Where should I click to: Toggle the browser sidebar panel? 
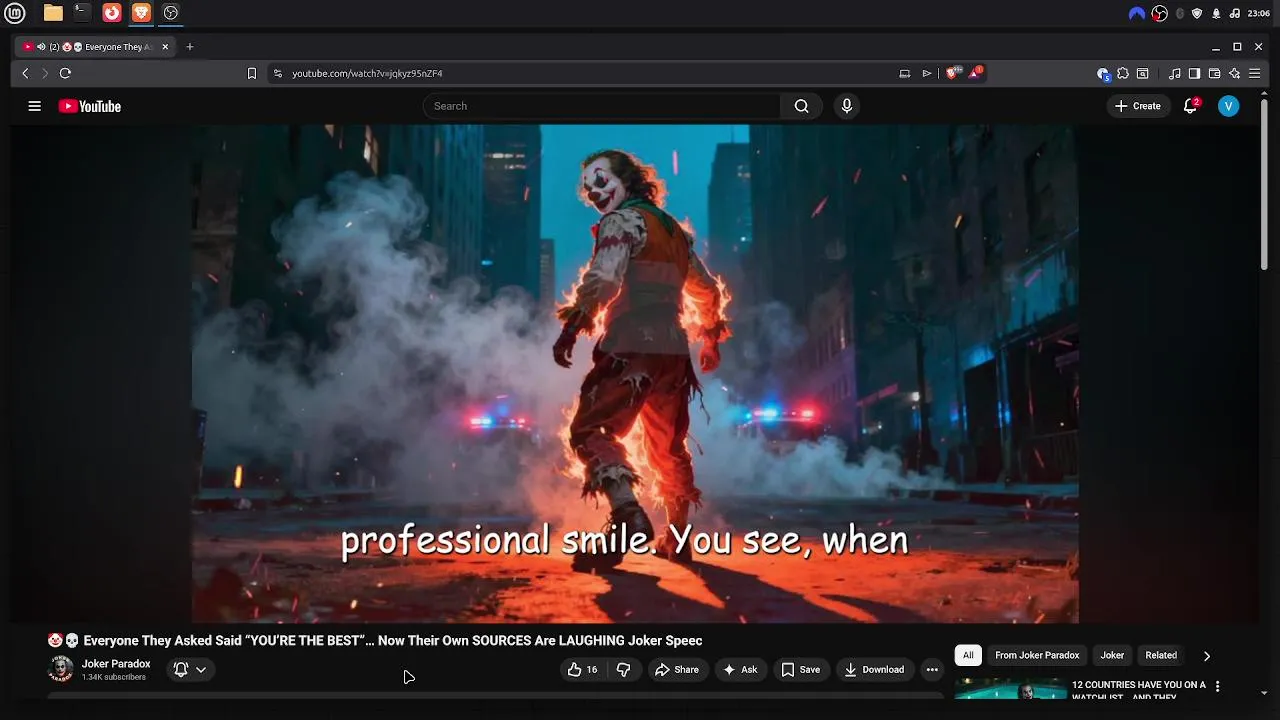[x=1194, y=73]
